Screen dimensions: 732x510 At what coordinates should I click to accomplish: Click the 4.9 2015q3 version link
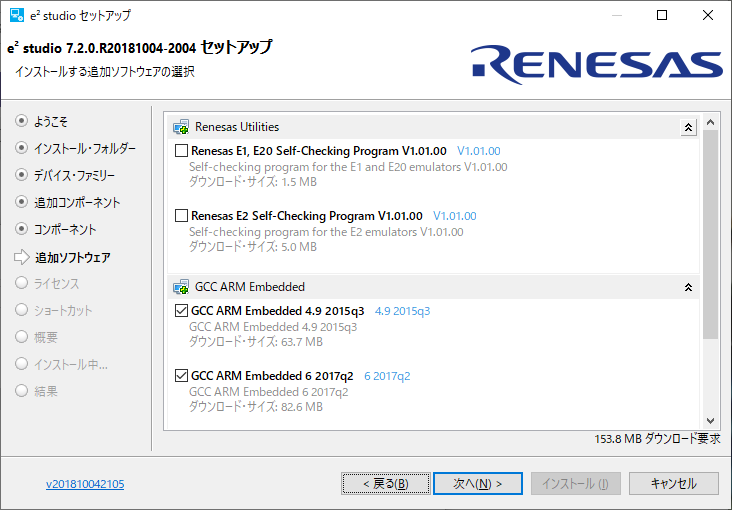[402, 311]
